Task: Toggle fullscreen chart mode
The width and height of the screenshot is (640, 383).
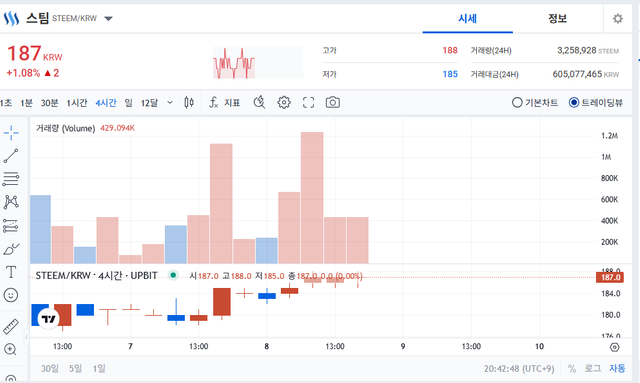Action: (x=309, y=102)
